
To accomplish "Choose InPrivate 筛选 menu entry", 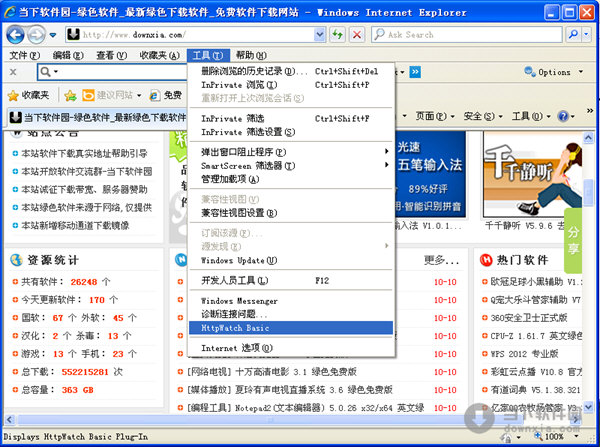I will tap(291, 119).
